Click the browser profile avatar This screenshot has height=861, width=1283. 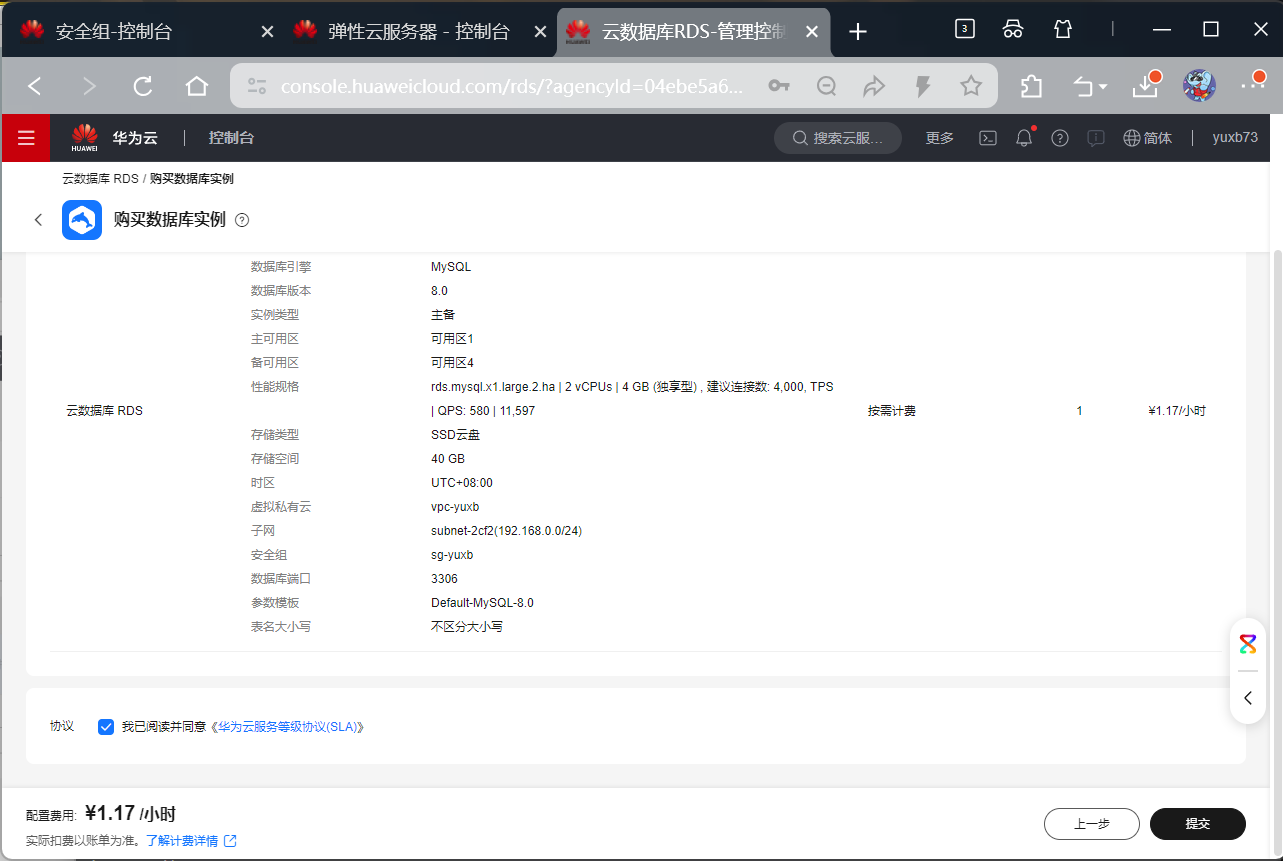click(x=1199, y=86)
